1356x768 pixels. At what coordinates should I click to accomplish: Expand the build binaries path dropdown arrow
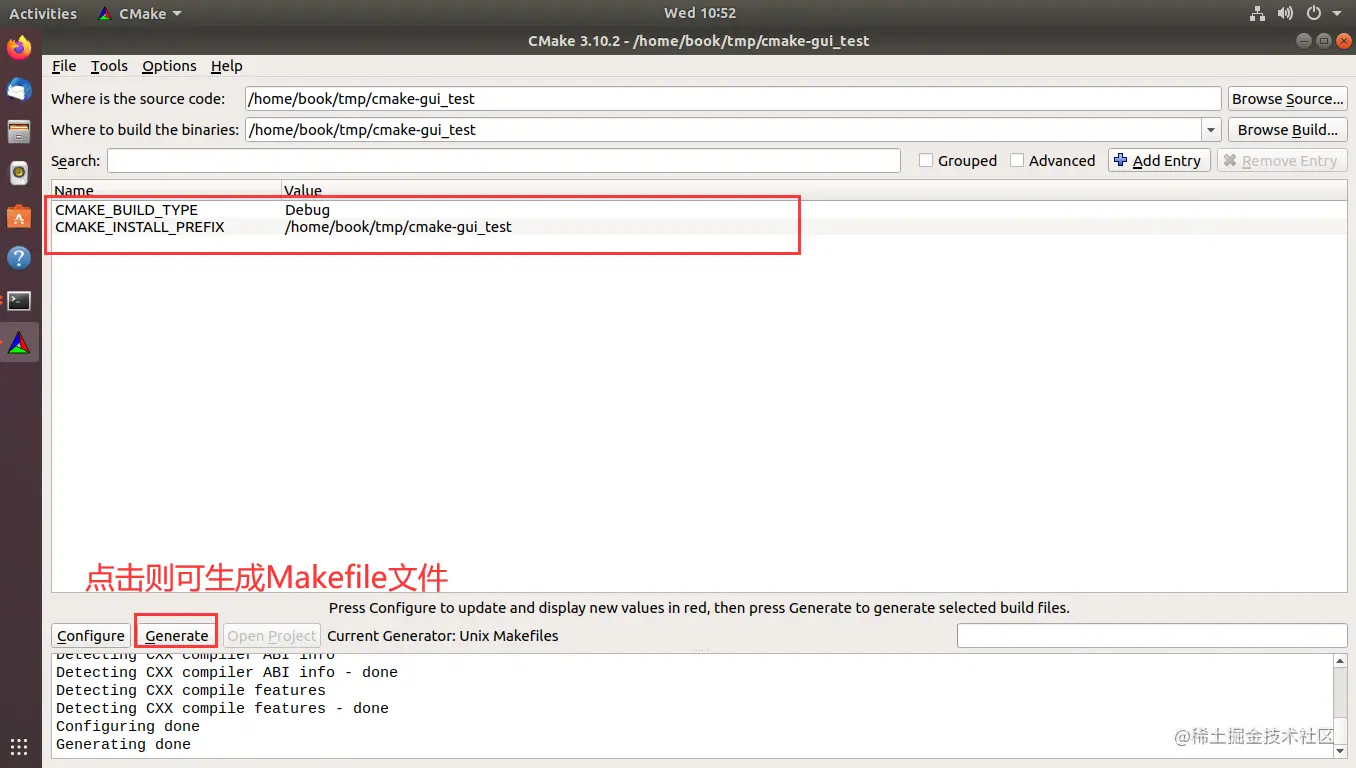click(x=1211, y=130)
